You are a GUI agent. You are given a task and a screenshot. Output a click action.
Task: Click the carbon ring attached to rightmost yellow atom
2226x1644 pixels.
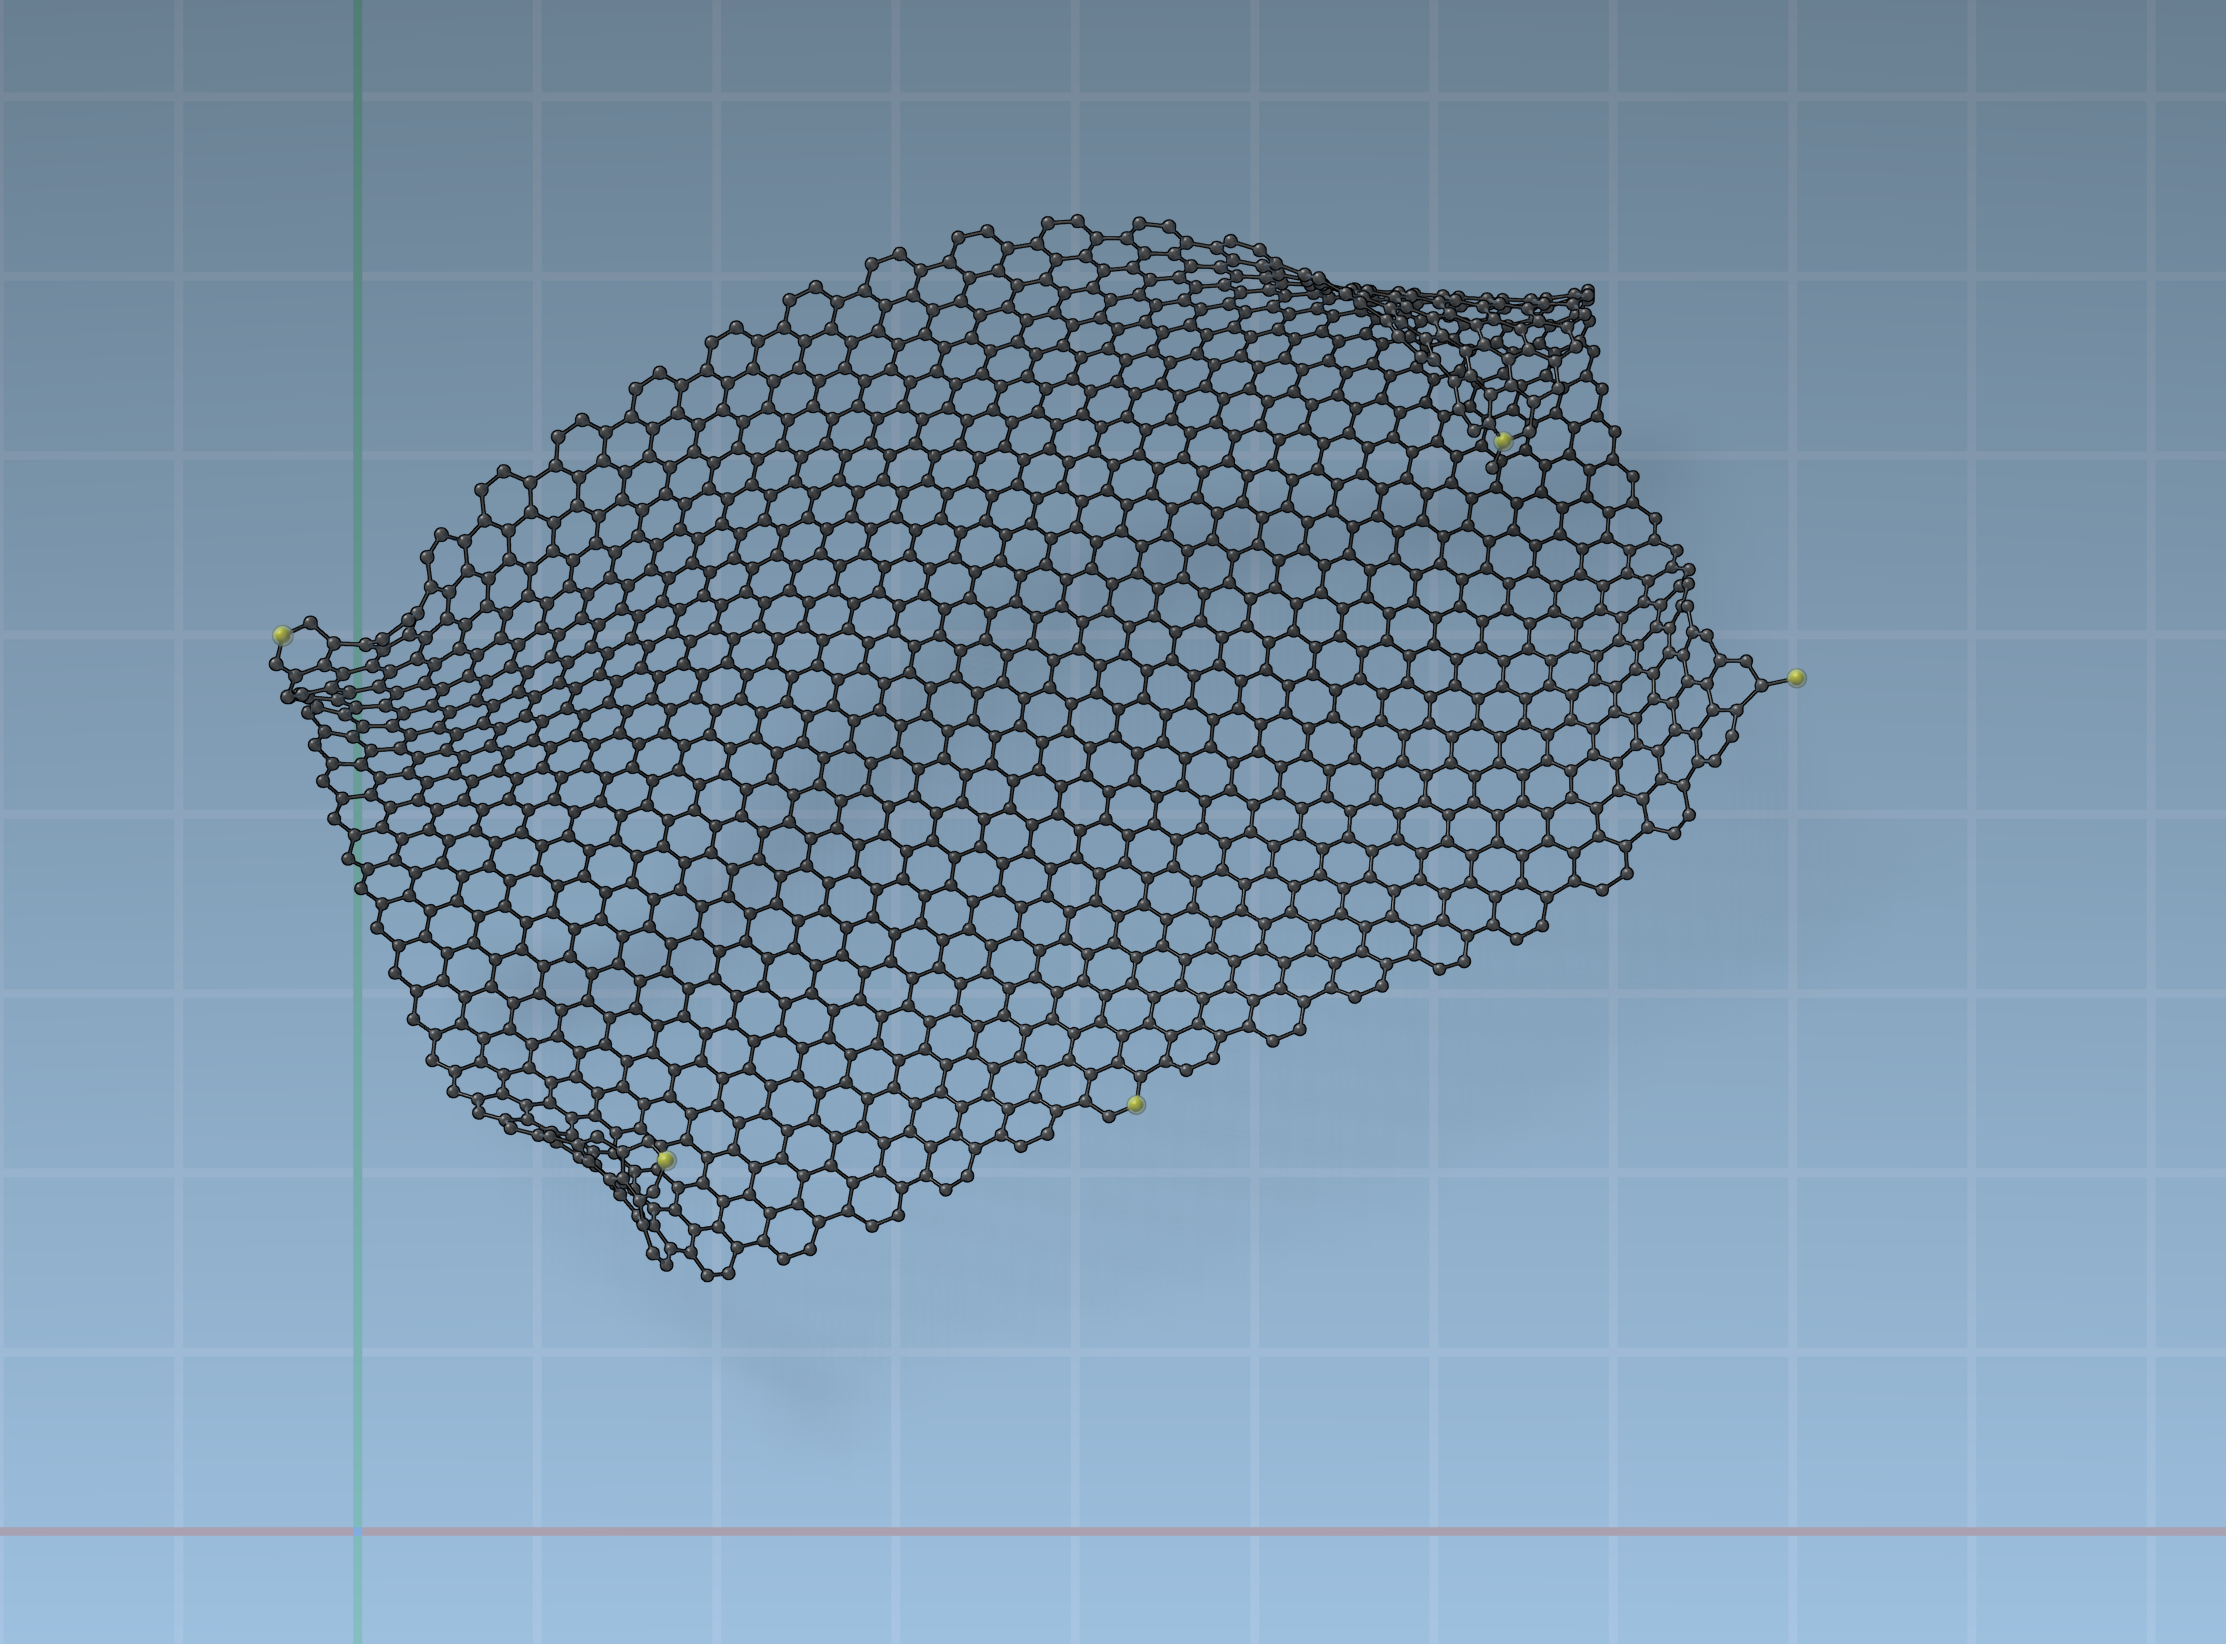[x=1733, y=684]
